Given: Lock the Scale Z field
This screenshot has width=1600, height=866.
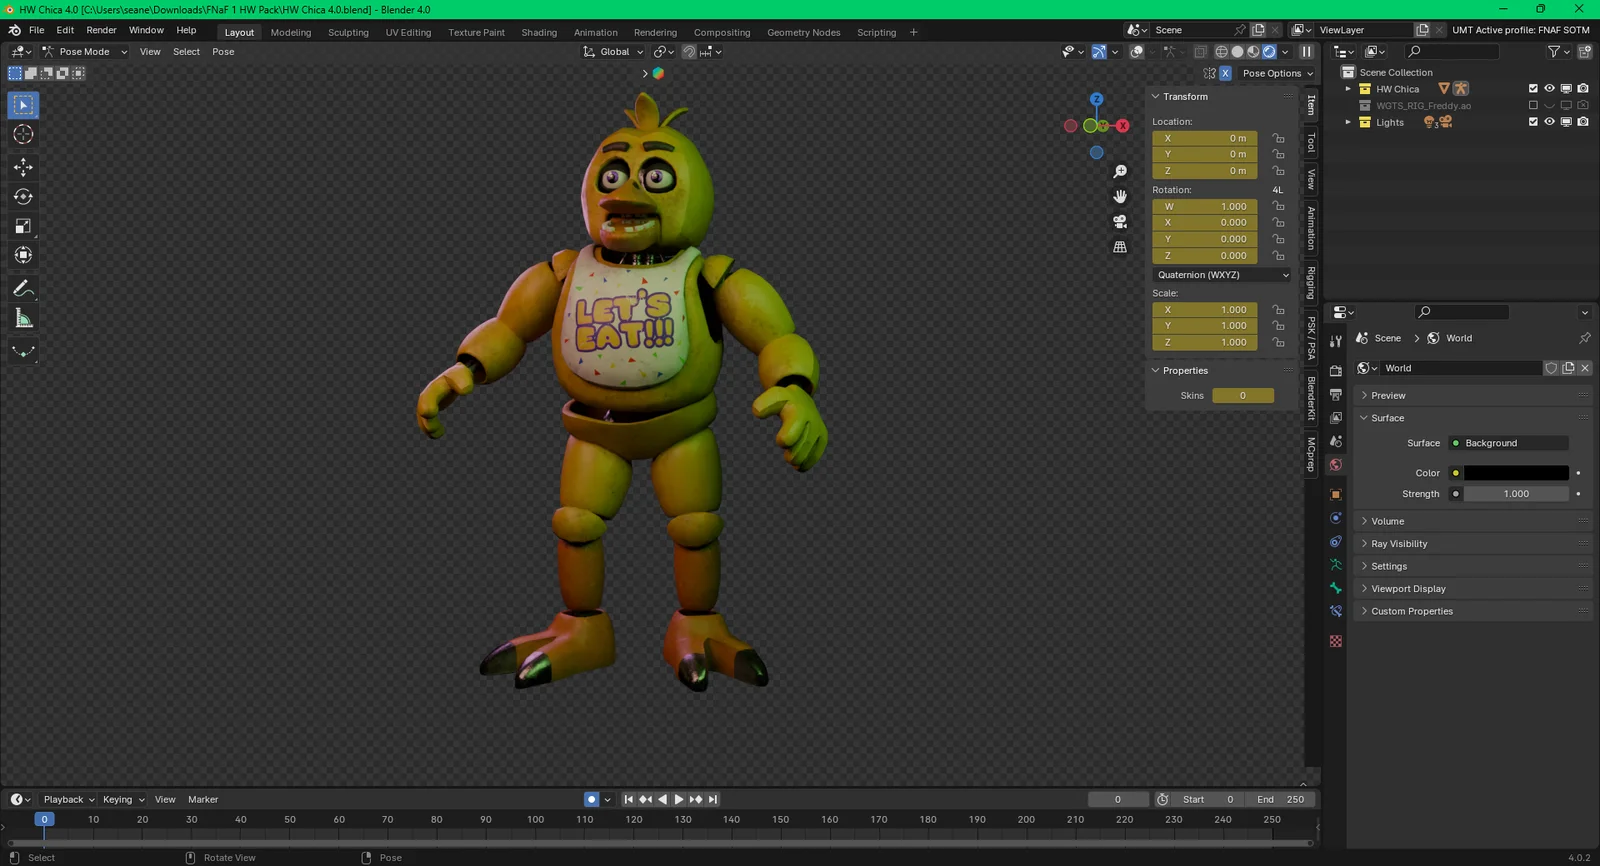Looking at the screenshot, I should click(x=1278, y=342).
